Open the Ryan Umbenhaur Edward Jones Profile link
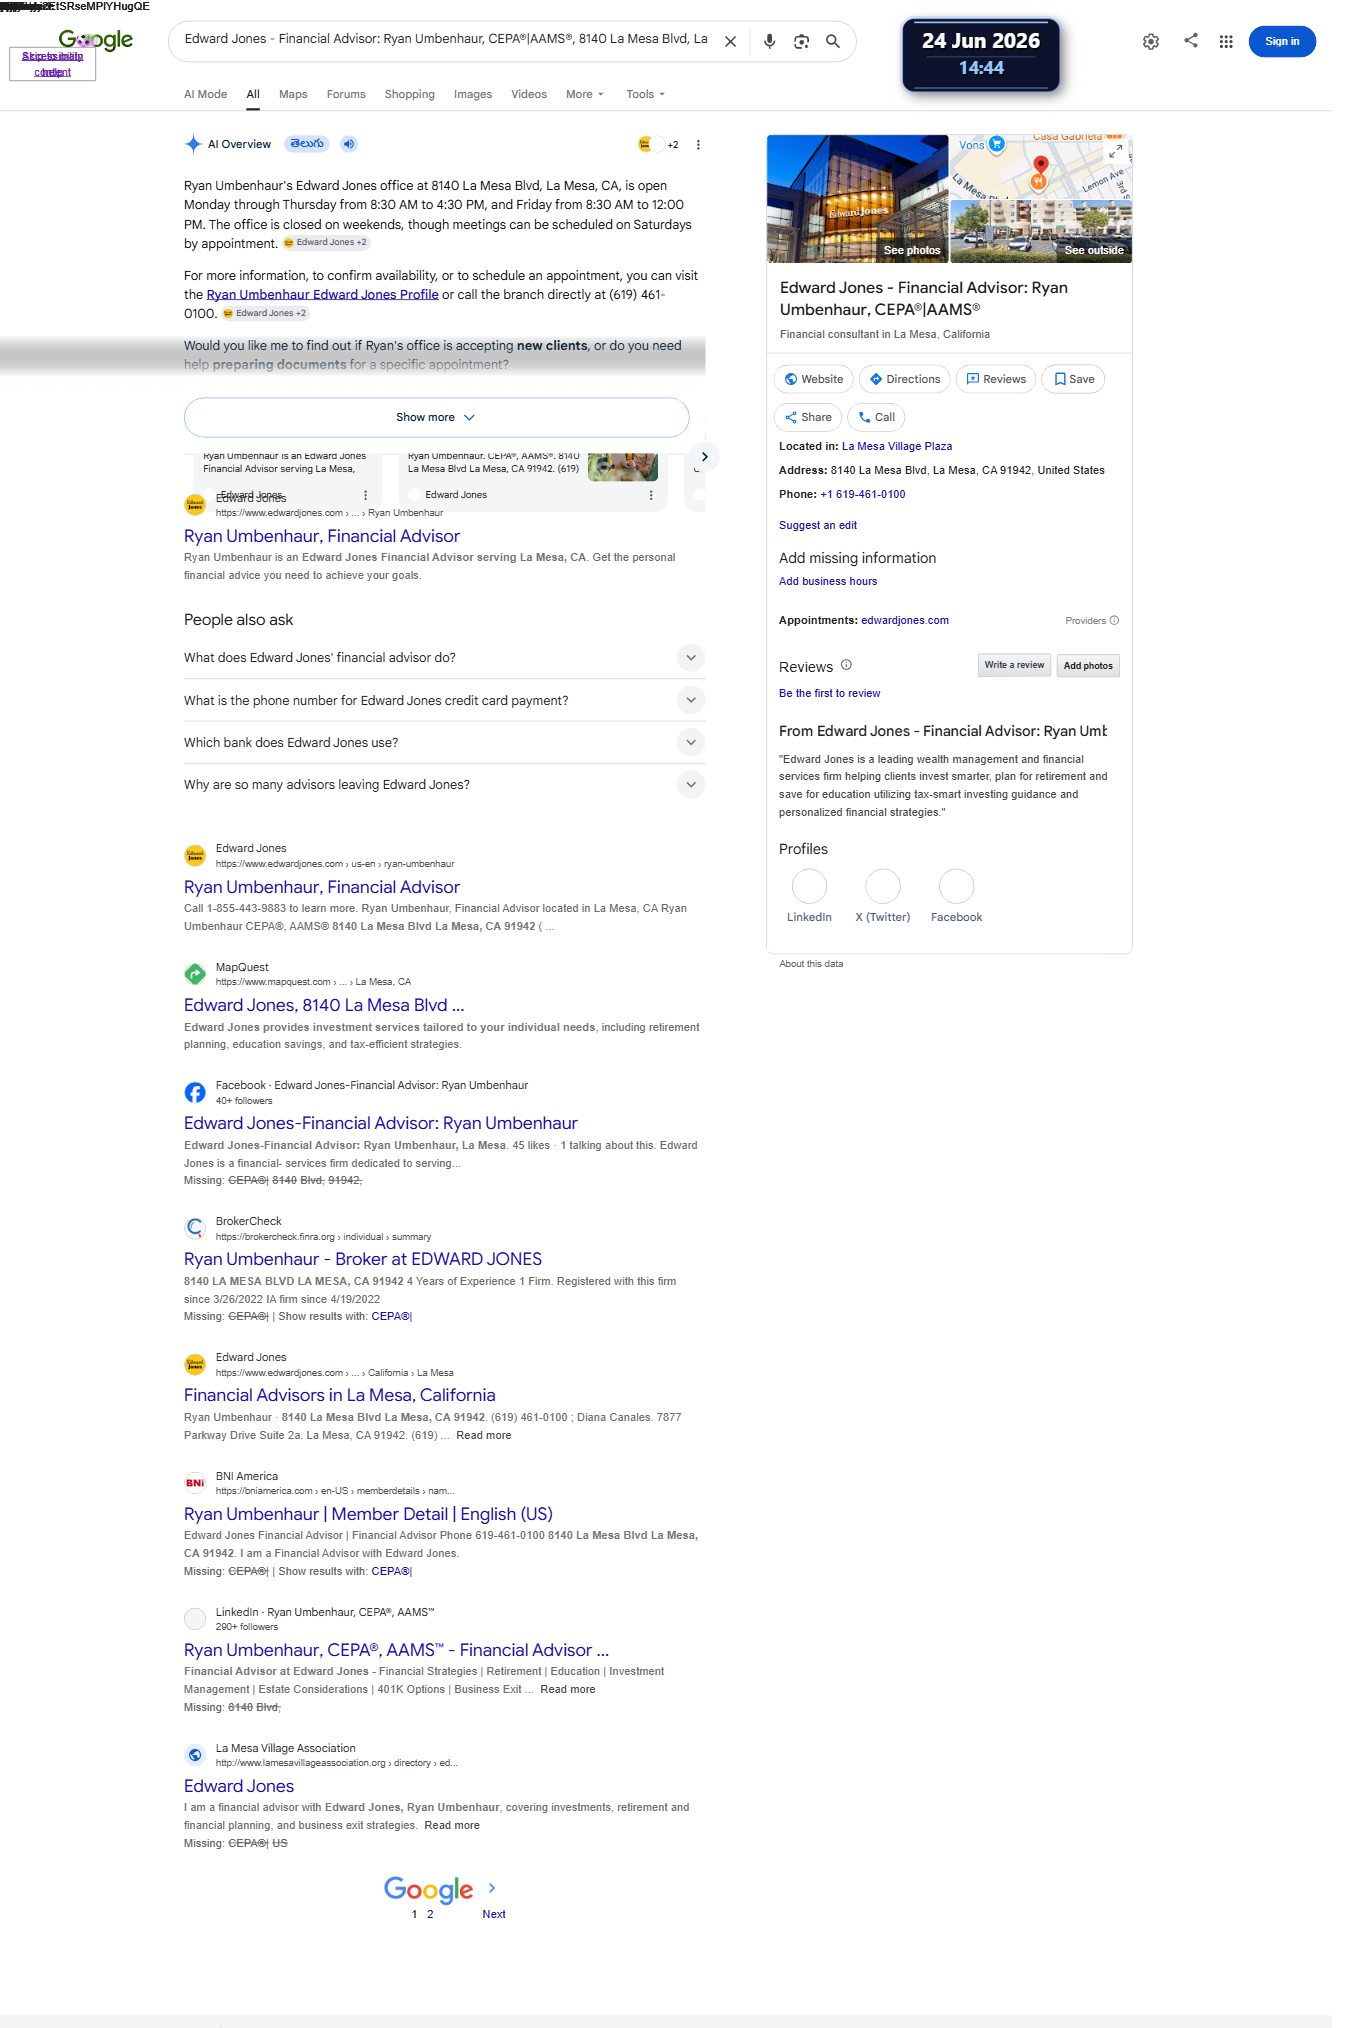The height and width of the screenshot is (2028, 1348). click(x=322, y=295)
